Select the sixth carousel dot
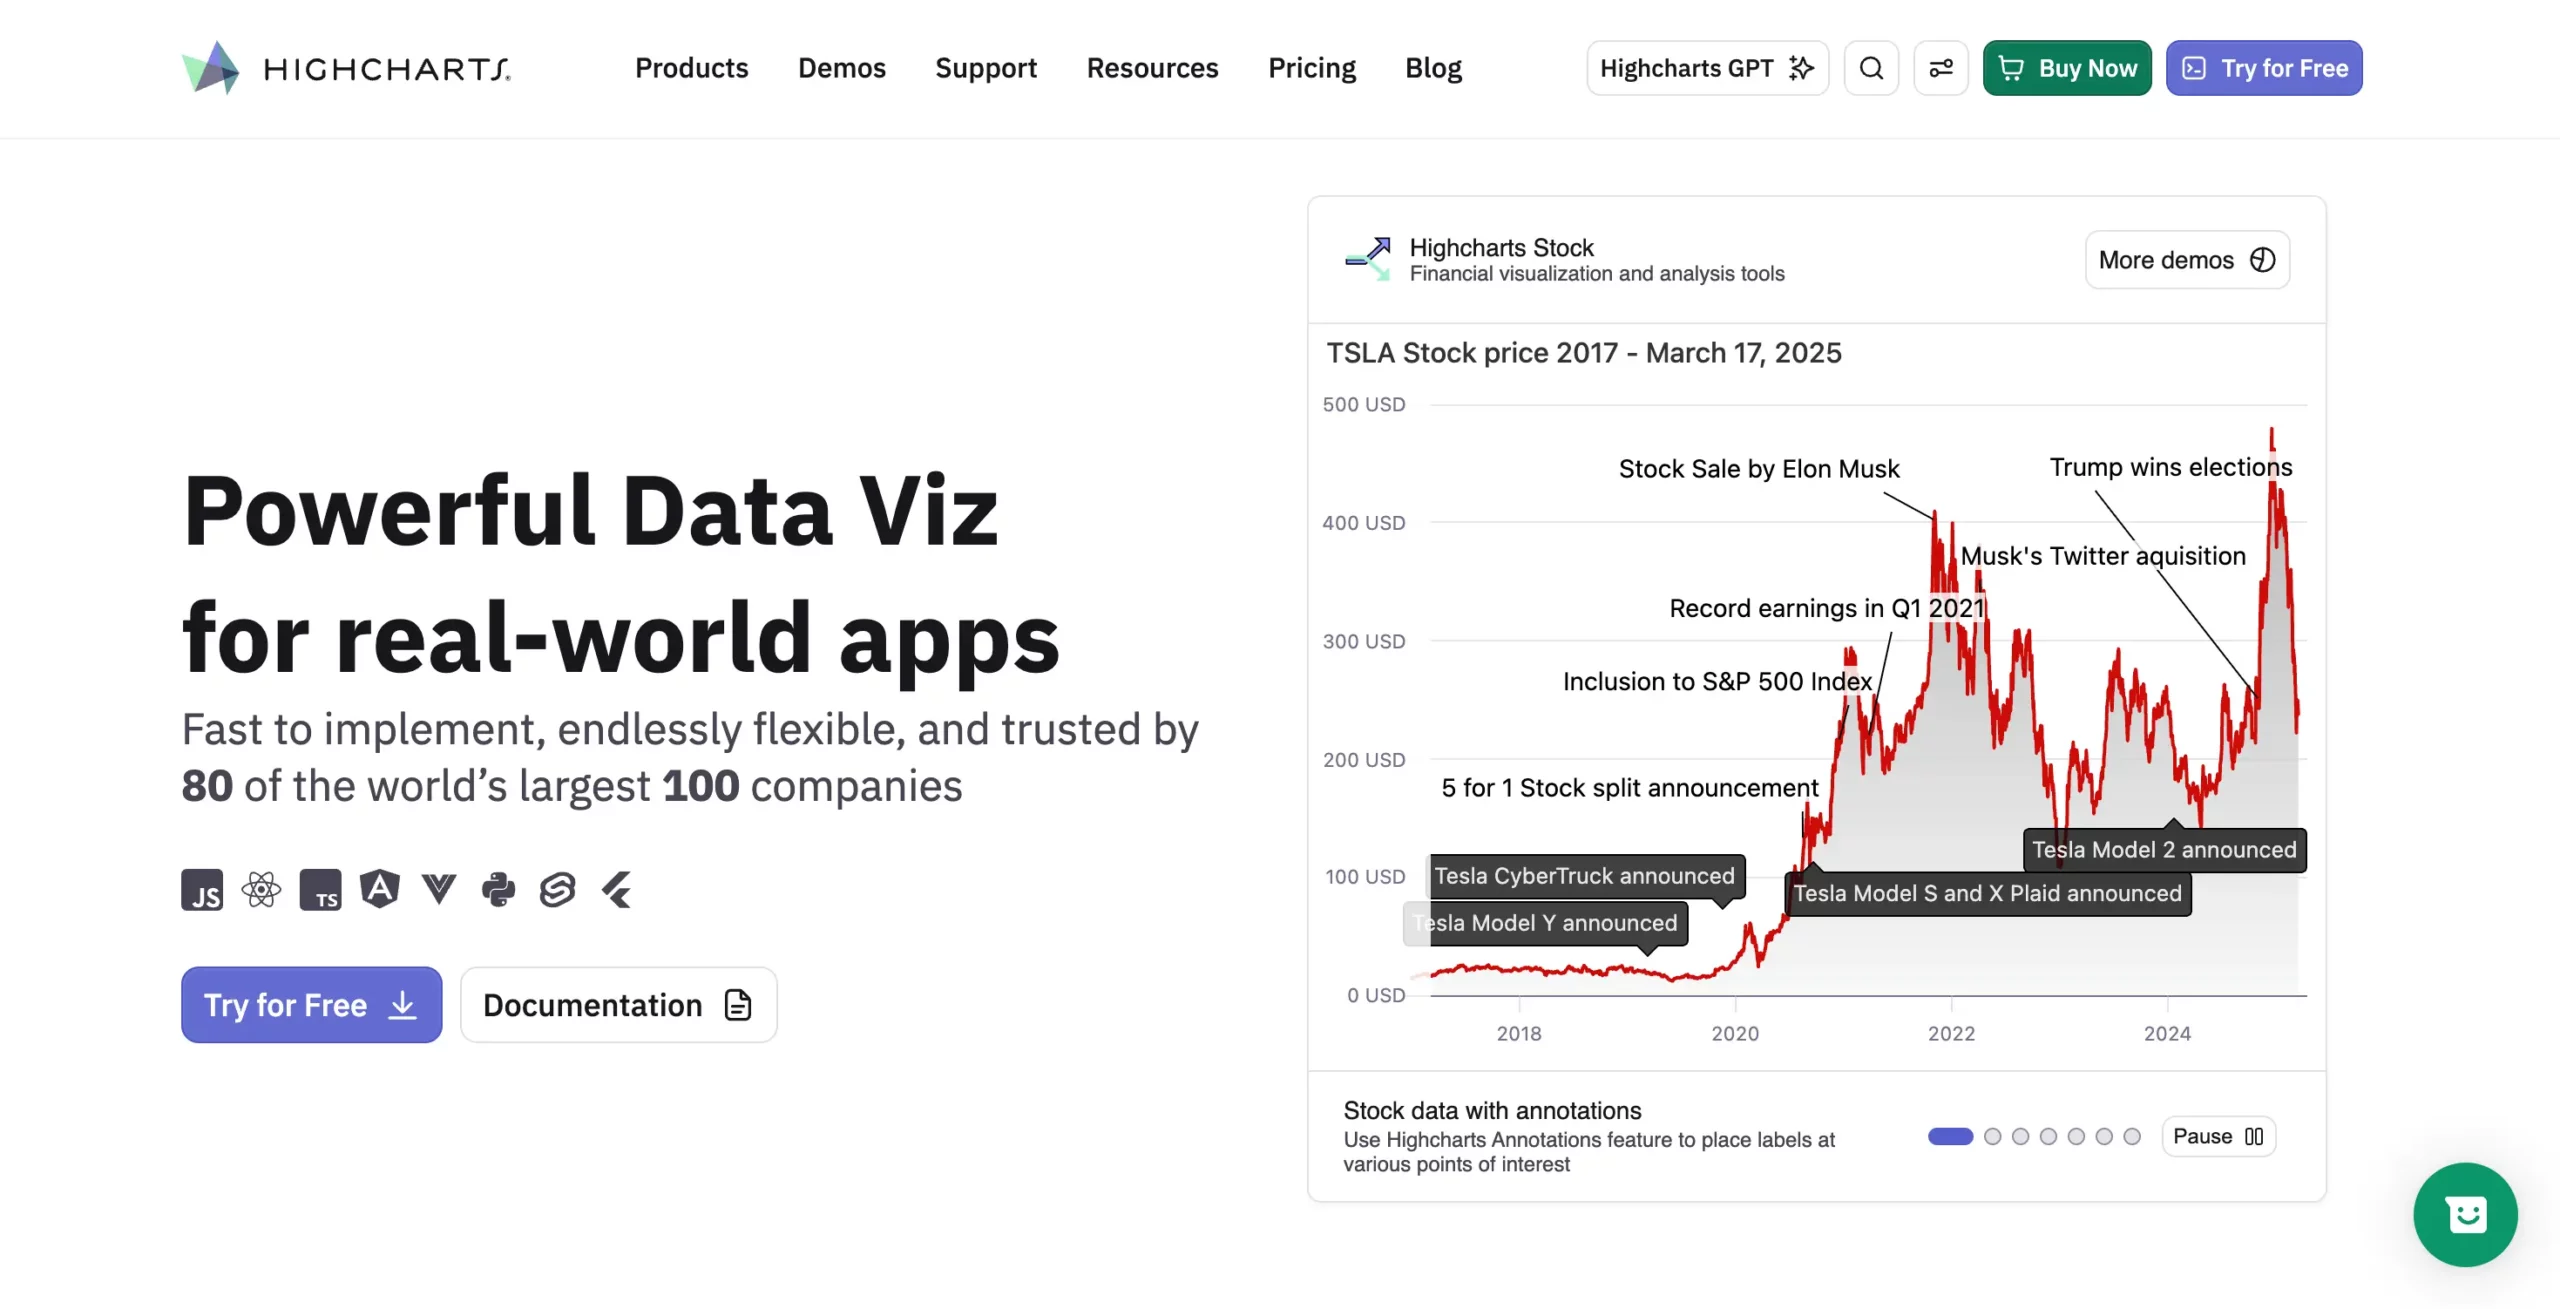Viewport: 2560px width, 1309px height. [2104, 1136]
